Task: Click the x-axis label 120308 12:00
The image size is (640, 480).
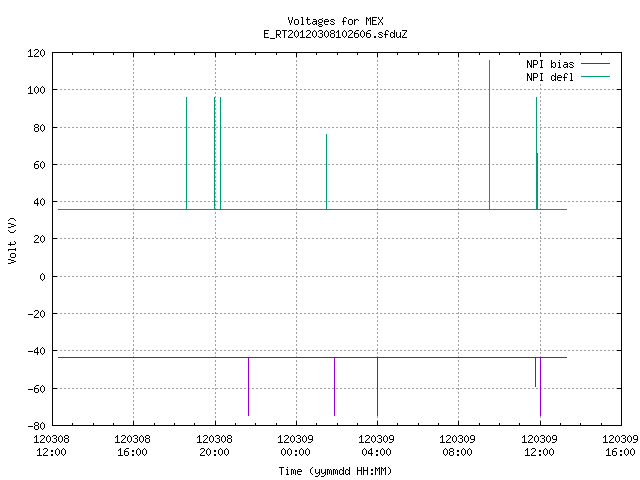Action: click(x=51, y=445)
